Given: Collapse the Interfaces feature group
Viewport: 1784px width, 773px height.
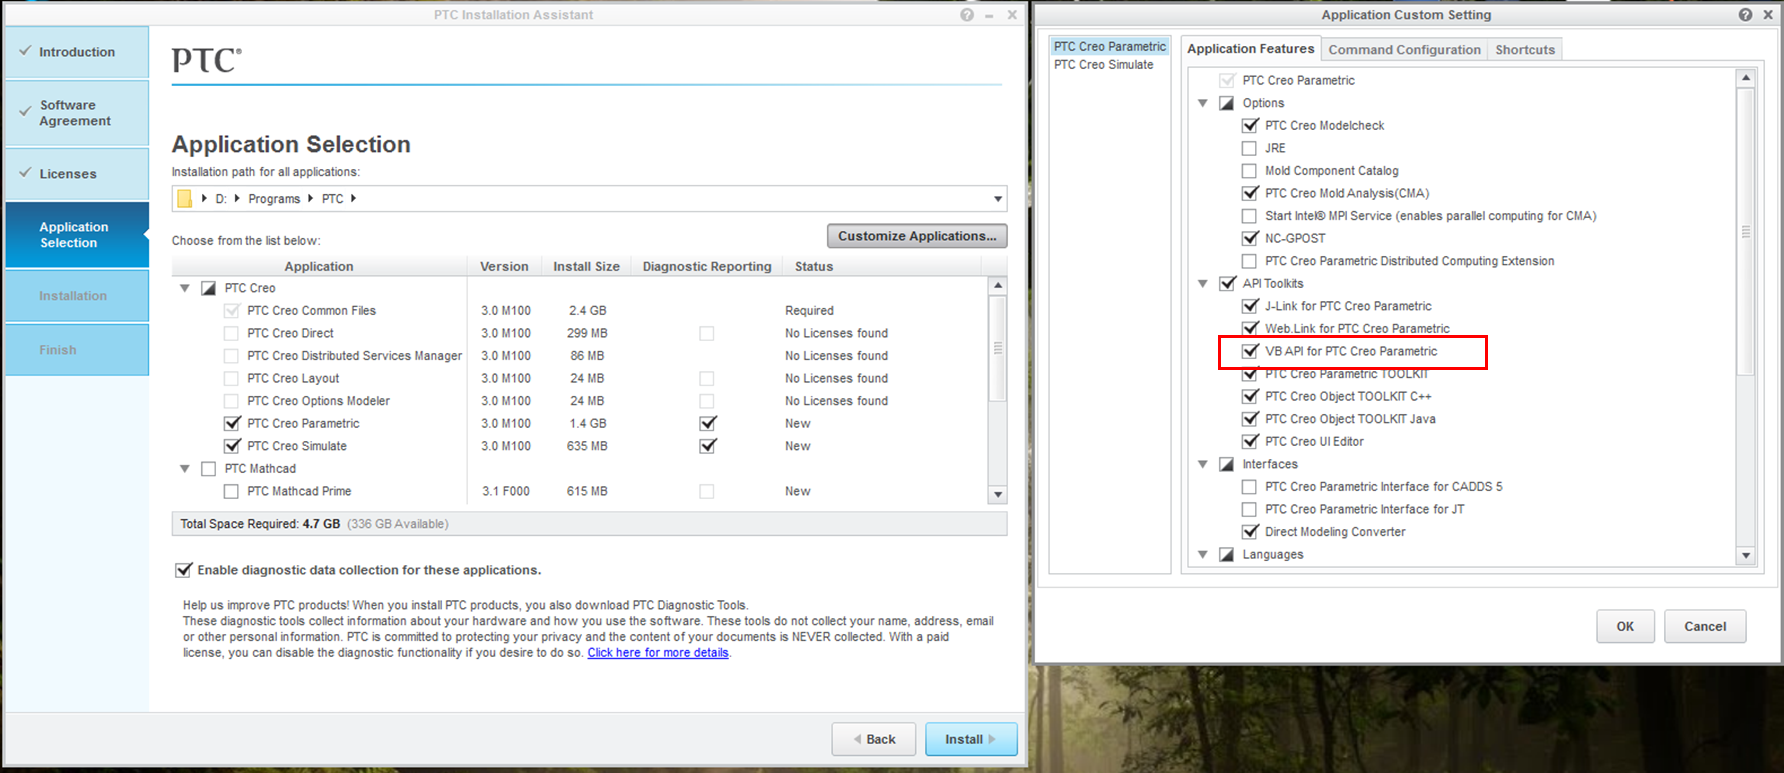Looking at the screenshot, I should click(x=1203, y=464).
